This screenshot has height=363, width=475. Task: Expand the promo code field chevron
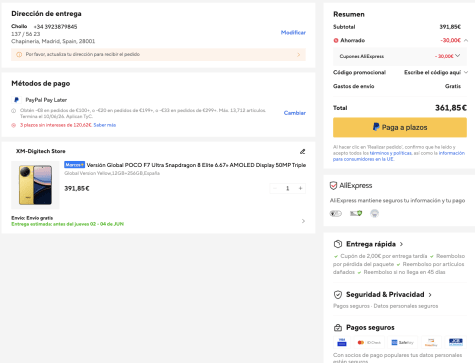coord(466,72)
